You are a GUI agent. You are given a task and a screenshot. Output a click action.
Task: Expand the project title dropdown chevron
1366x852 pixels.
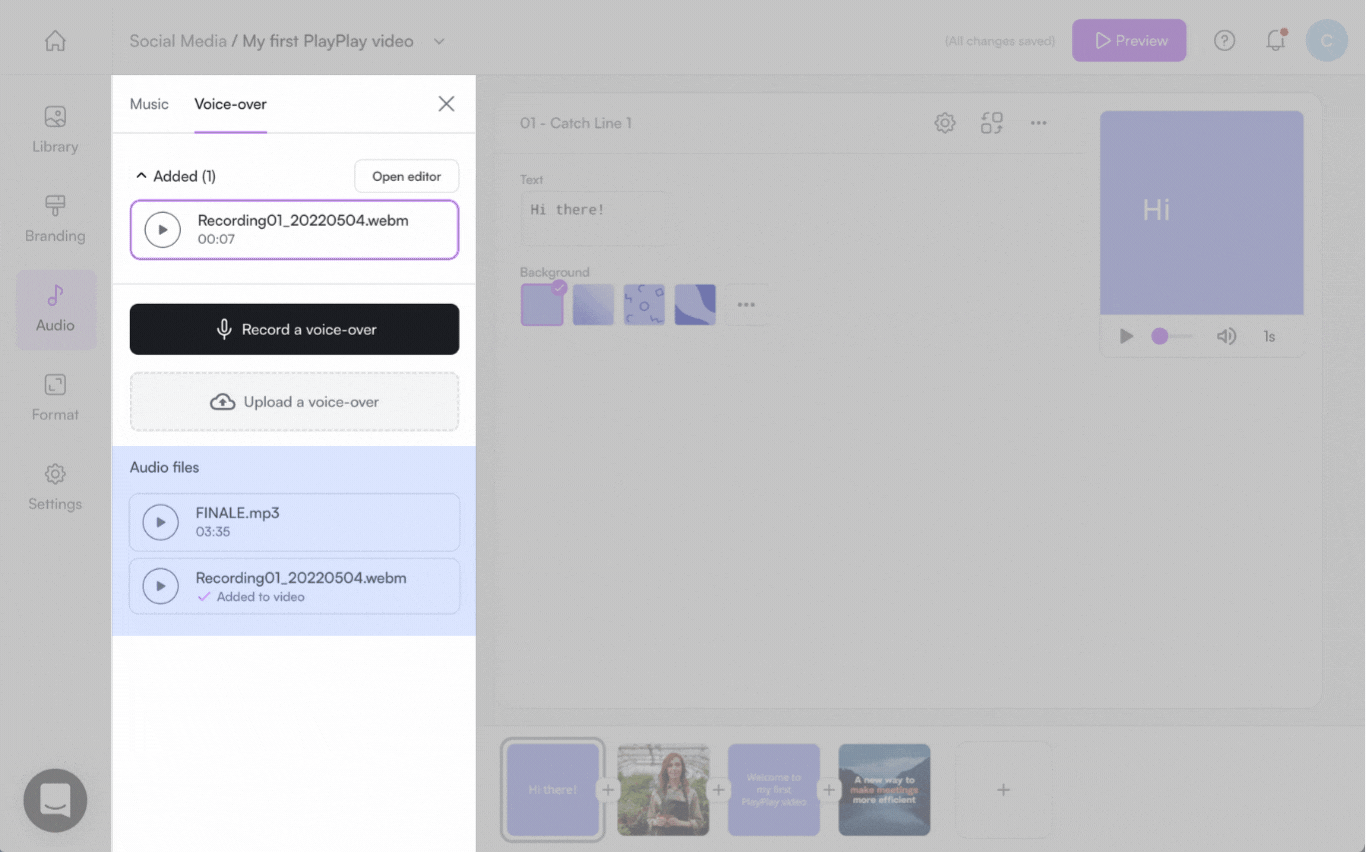[439, 41]
